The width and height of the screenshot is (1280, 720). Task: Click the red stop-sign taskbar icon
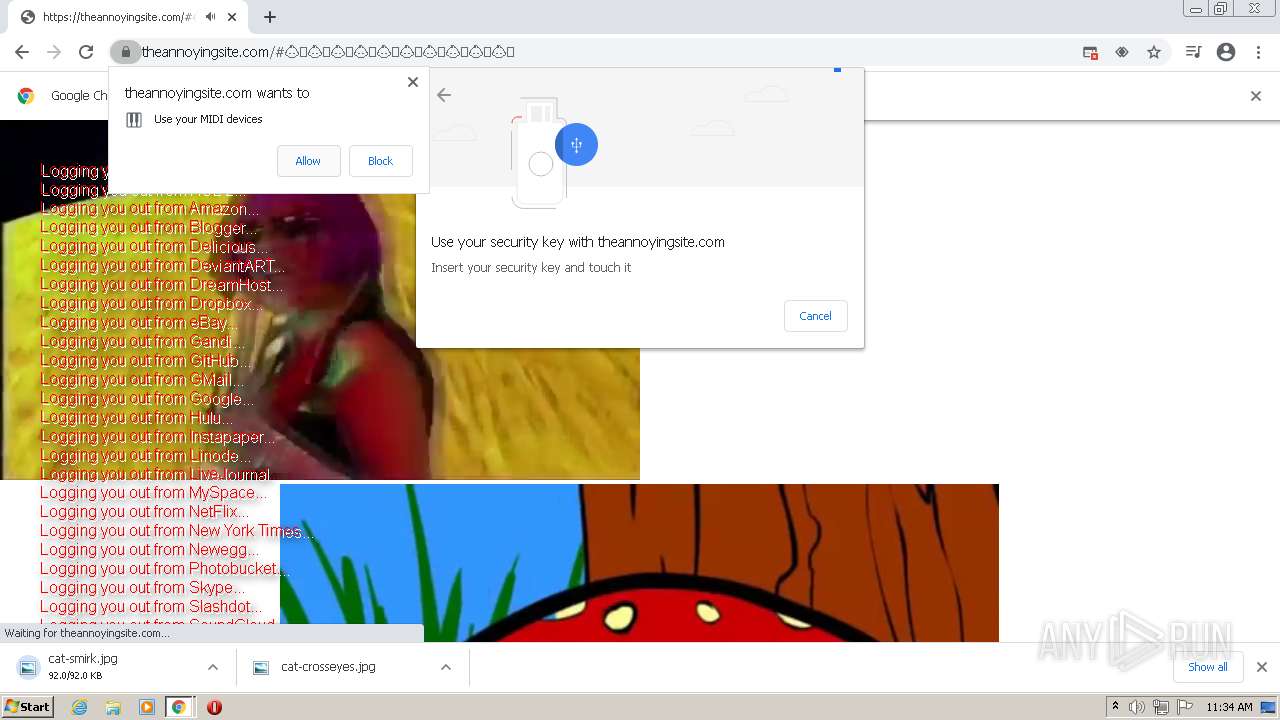tap(214, 707)
